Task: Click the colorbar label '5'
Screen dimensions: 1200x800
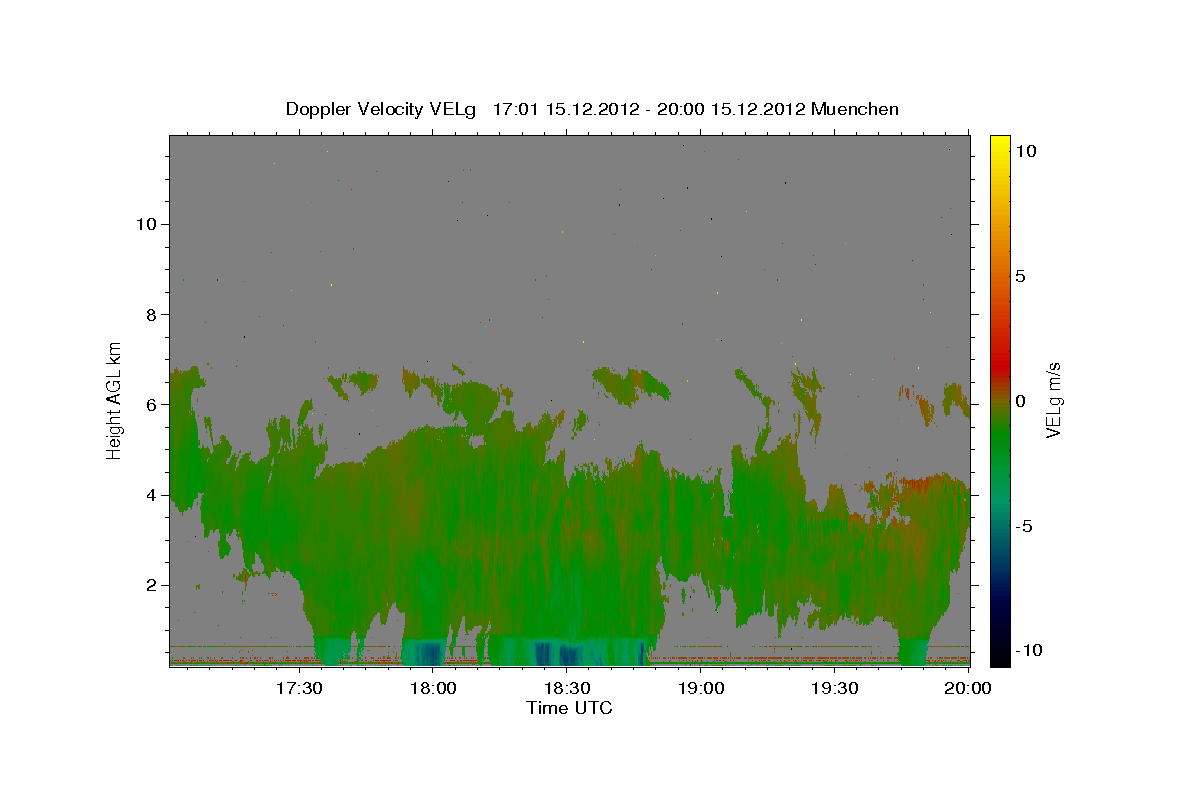Action: [1020, 276]
